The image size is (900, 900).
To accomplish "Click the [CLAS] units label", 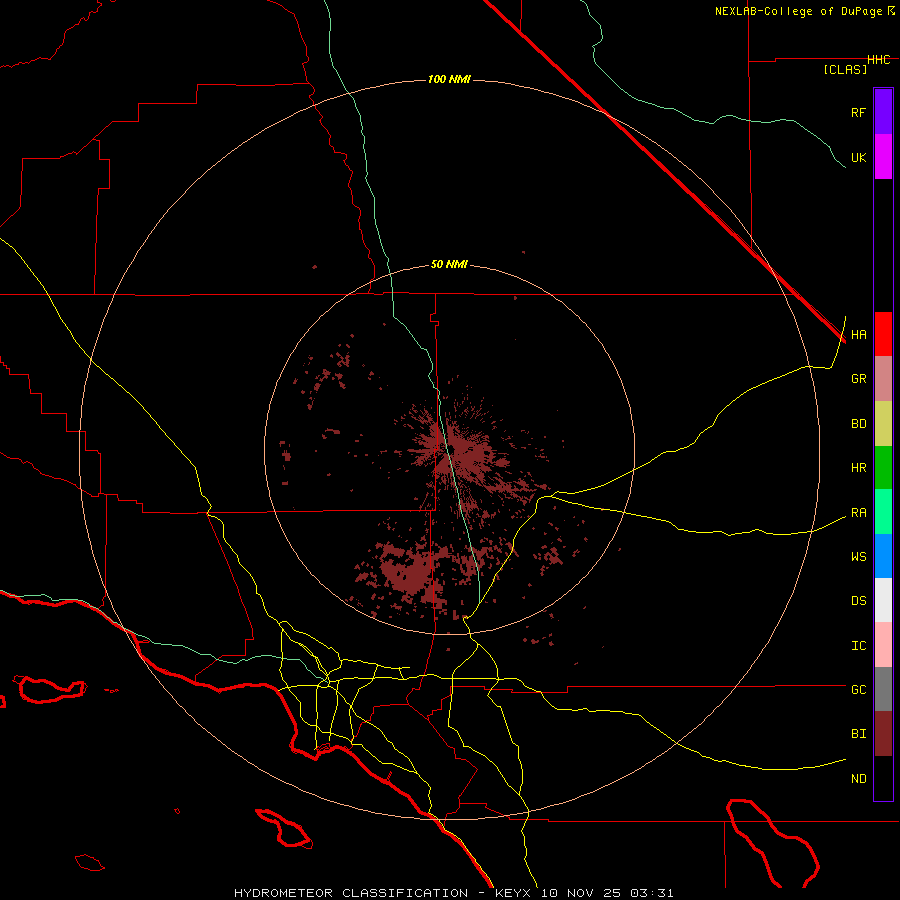I will 845,69.
